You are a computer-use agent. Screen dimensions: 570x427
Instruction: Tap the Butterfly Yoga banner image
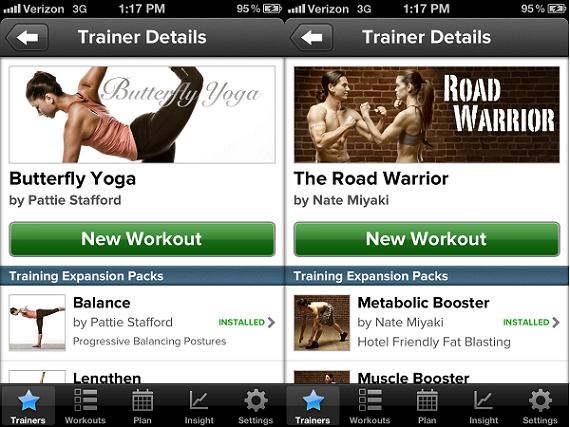tap(142, 114)
